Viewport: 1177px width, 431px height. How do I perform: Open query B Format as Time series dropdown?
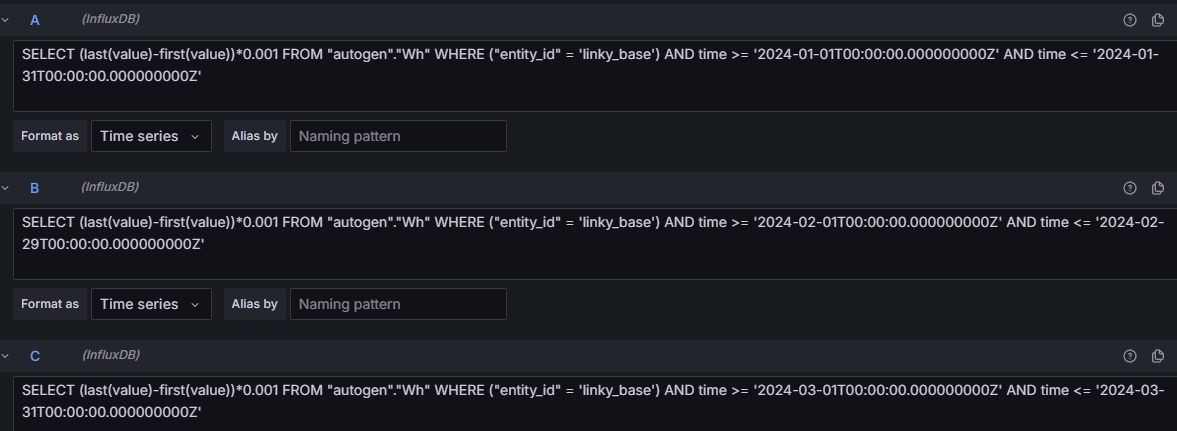click(152, 304)
